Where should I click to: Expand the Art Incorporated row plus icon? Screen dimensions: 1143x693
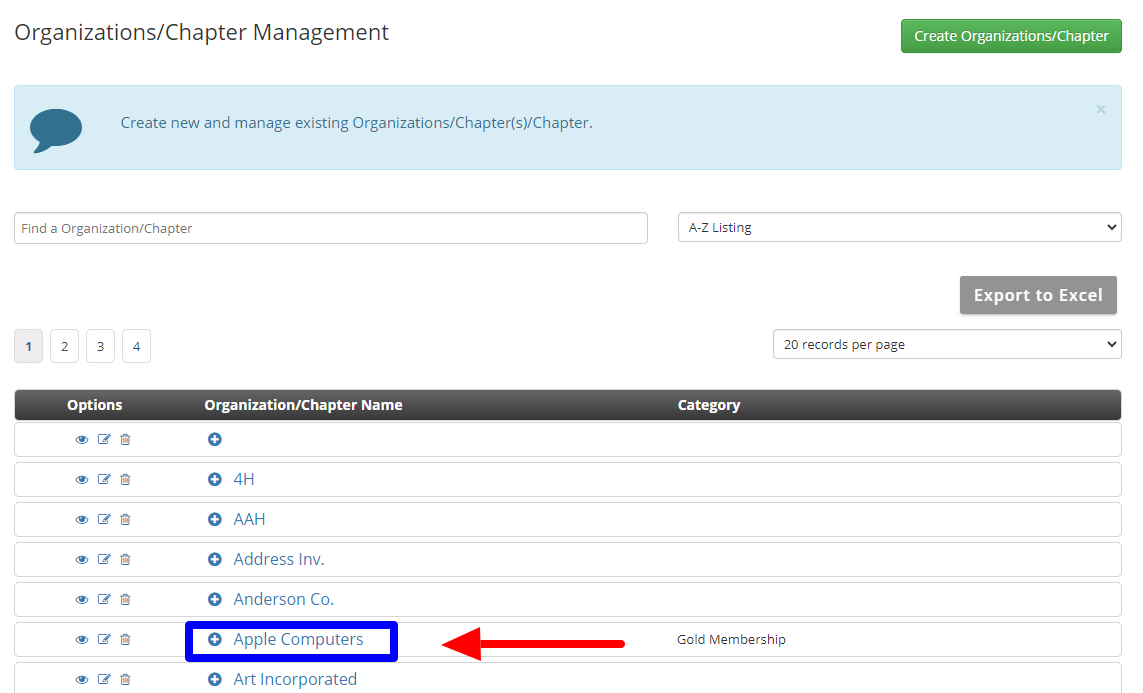[x=214, y=680]
